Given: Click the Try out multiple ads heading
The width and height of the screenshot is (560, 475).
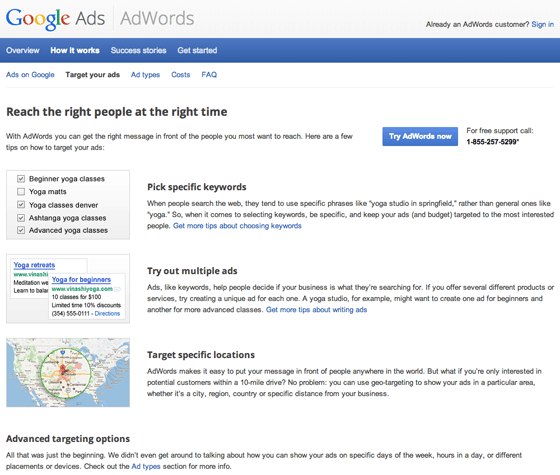Looking at the screenshot, I should (192, 271).
